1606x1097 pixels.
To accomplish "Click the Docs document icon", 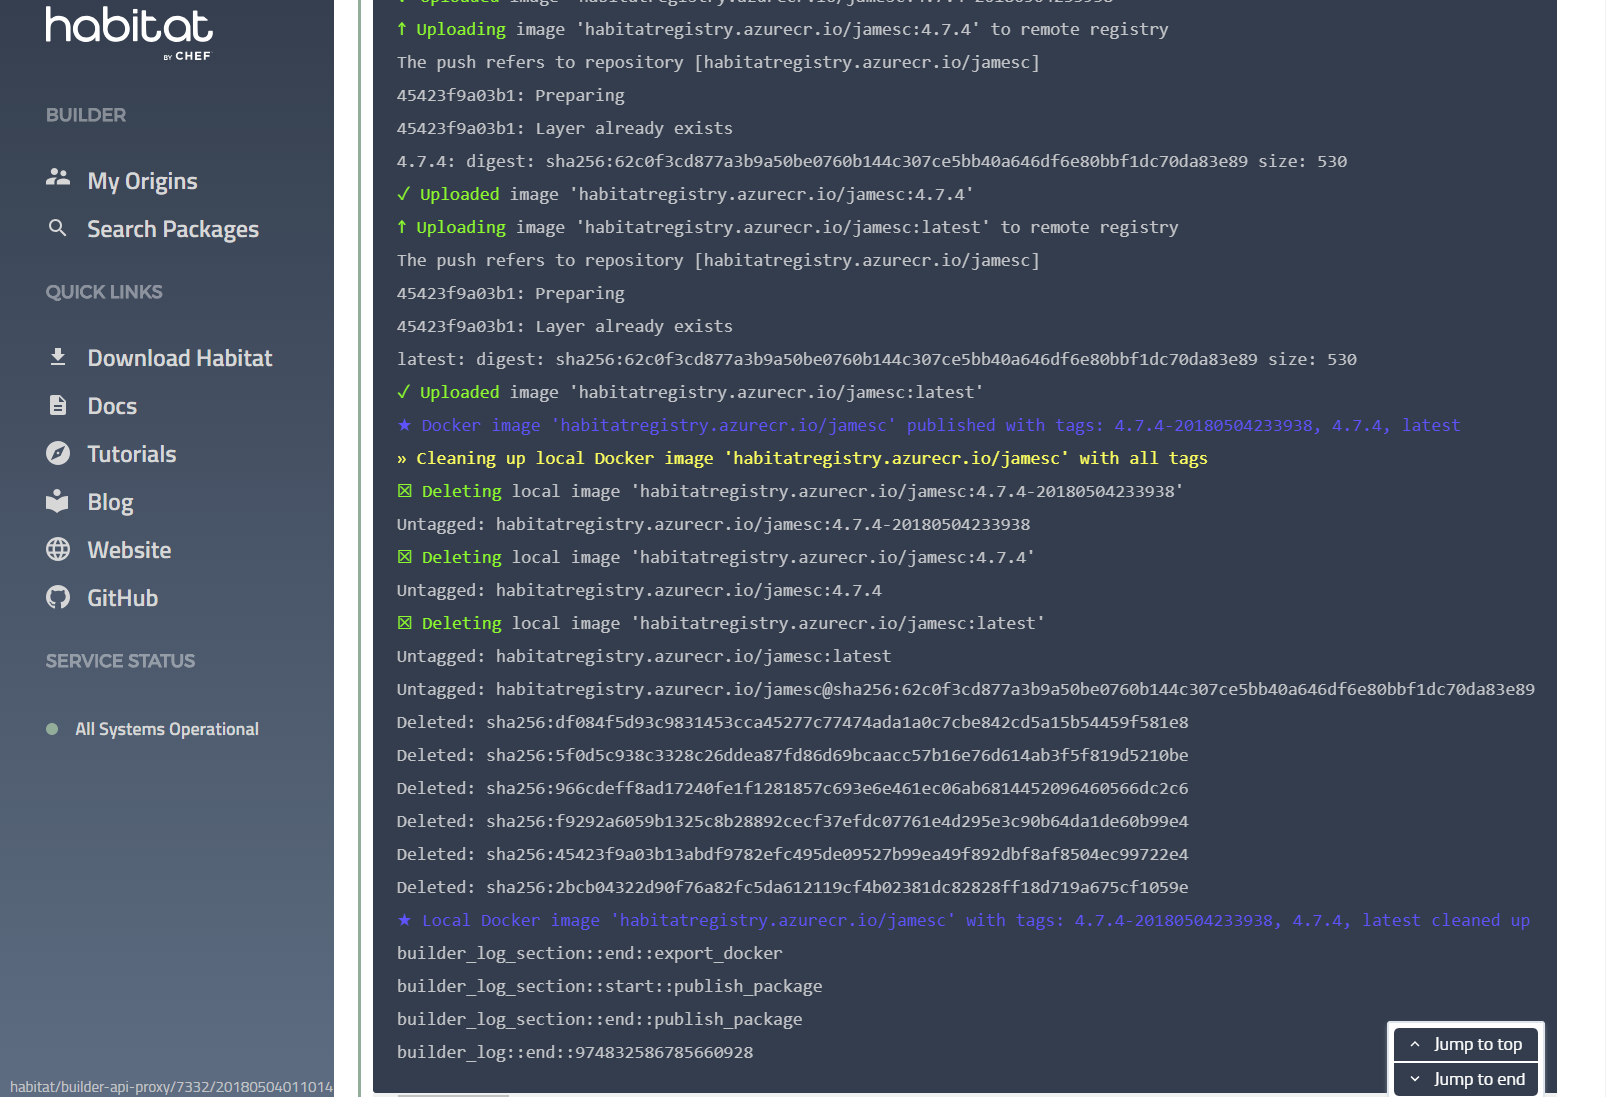I will [x=58, y=405].
